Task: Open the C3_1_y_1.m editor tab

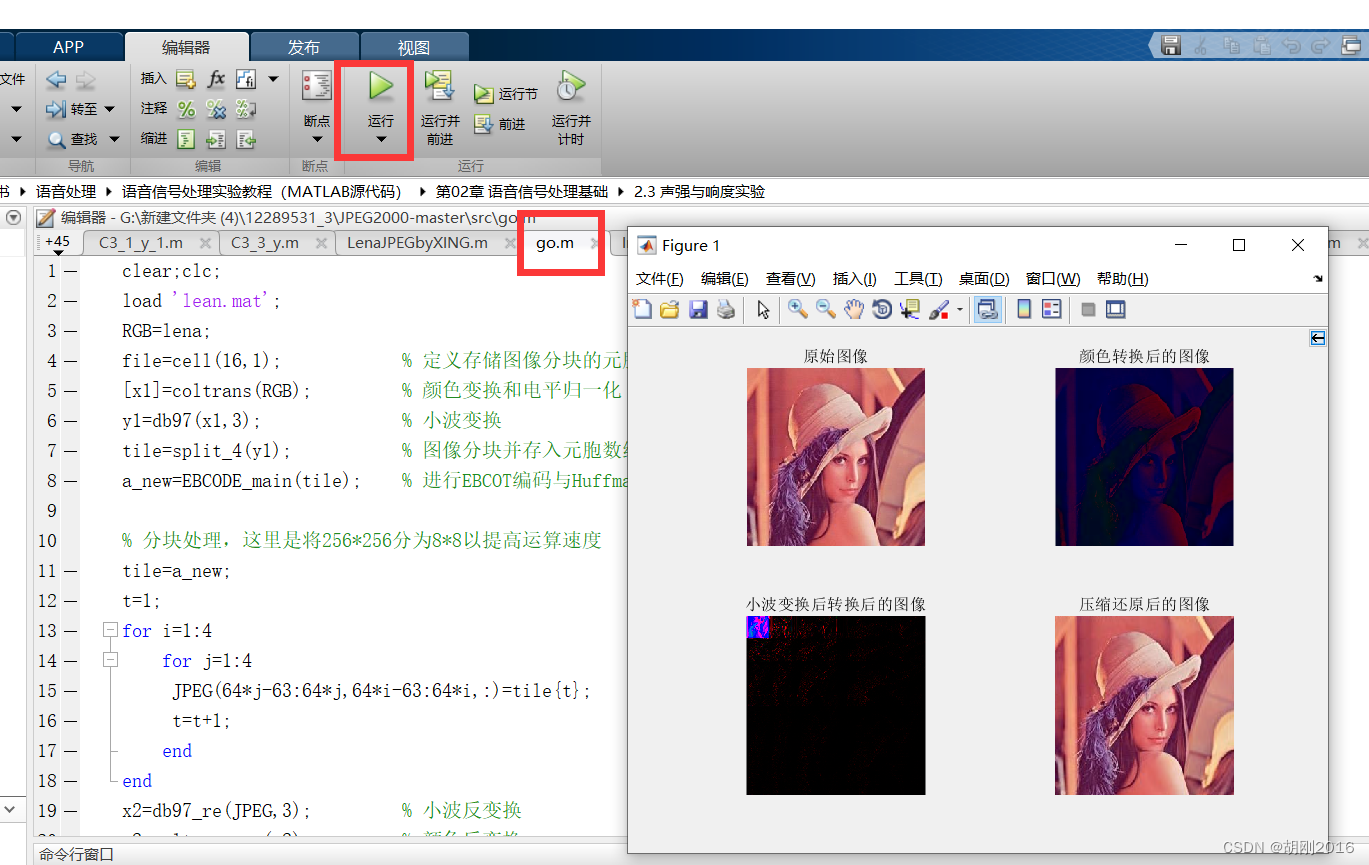Action: (x=141, y=242)
